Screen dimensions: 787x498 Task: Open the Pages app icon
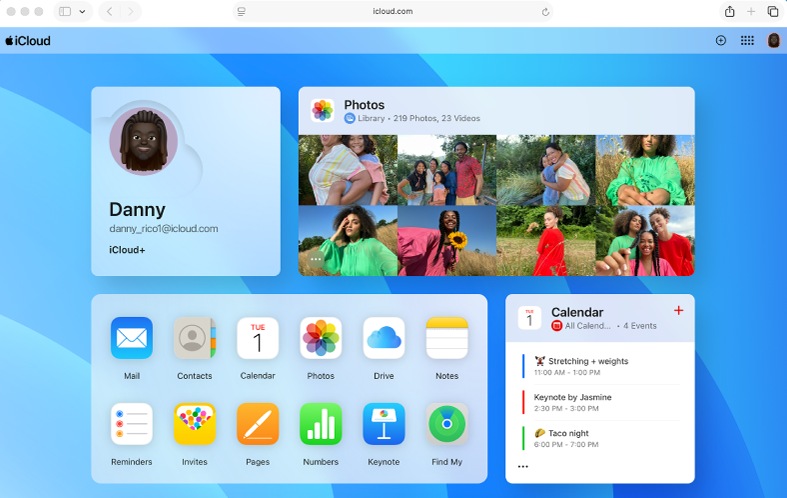point(257,424)
